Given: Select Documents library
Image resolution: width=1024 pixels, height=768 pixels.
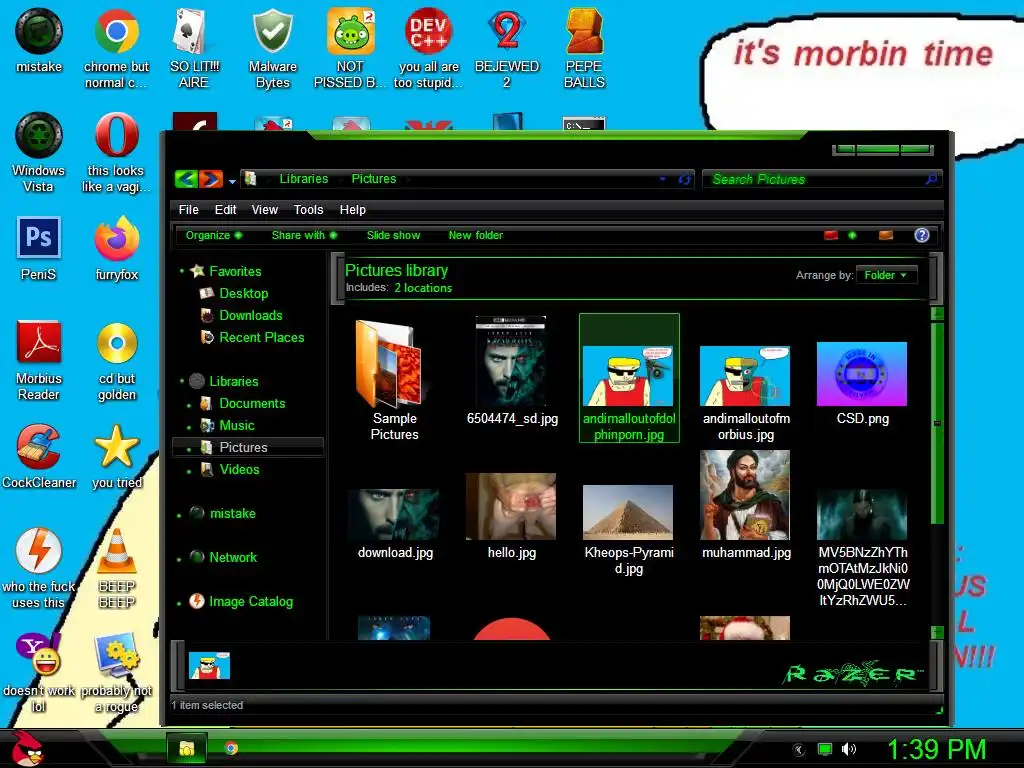Looking at the screenshot, I should point(252,404).
